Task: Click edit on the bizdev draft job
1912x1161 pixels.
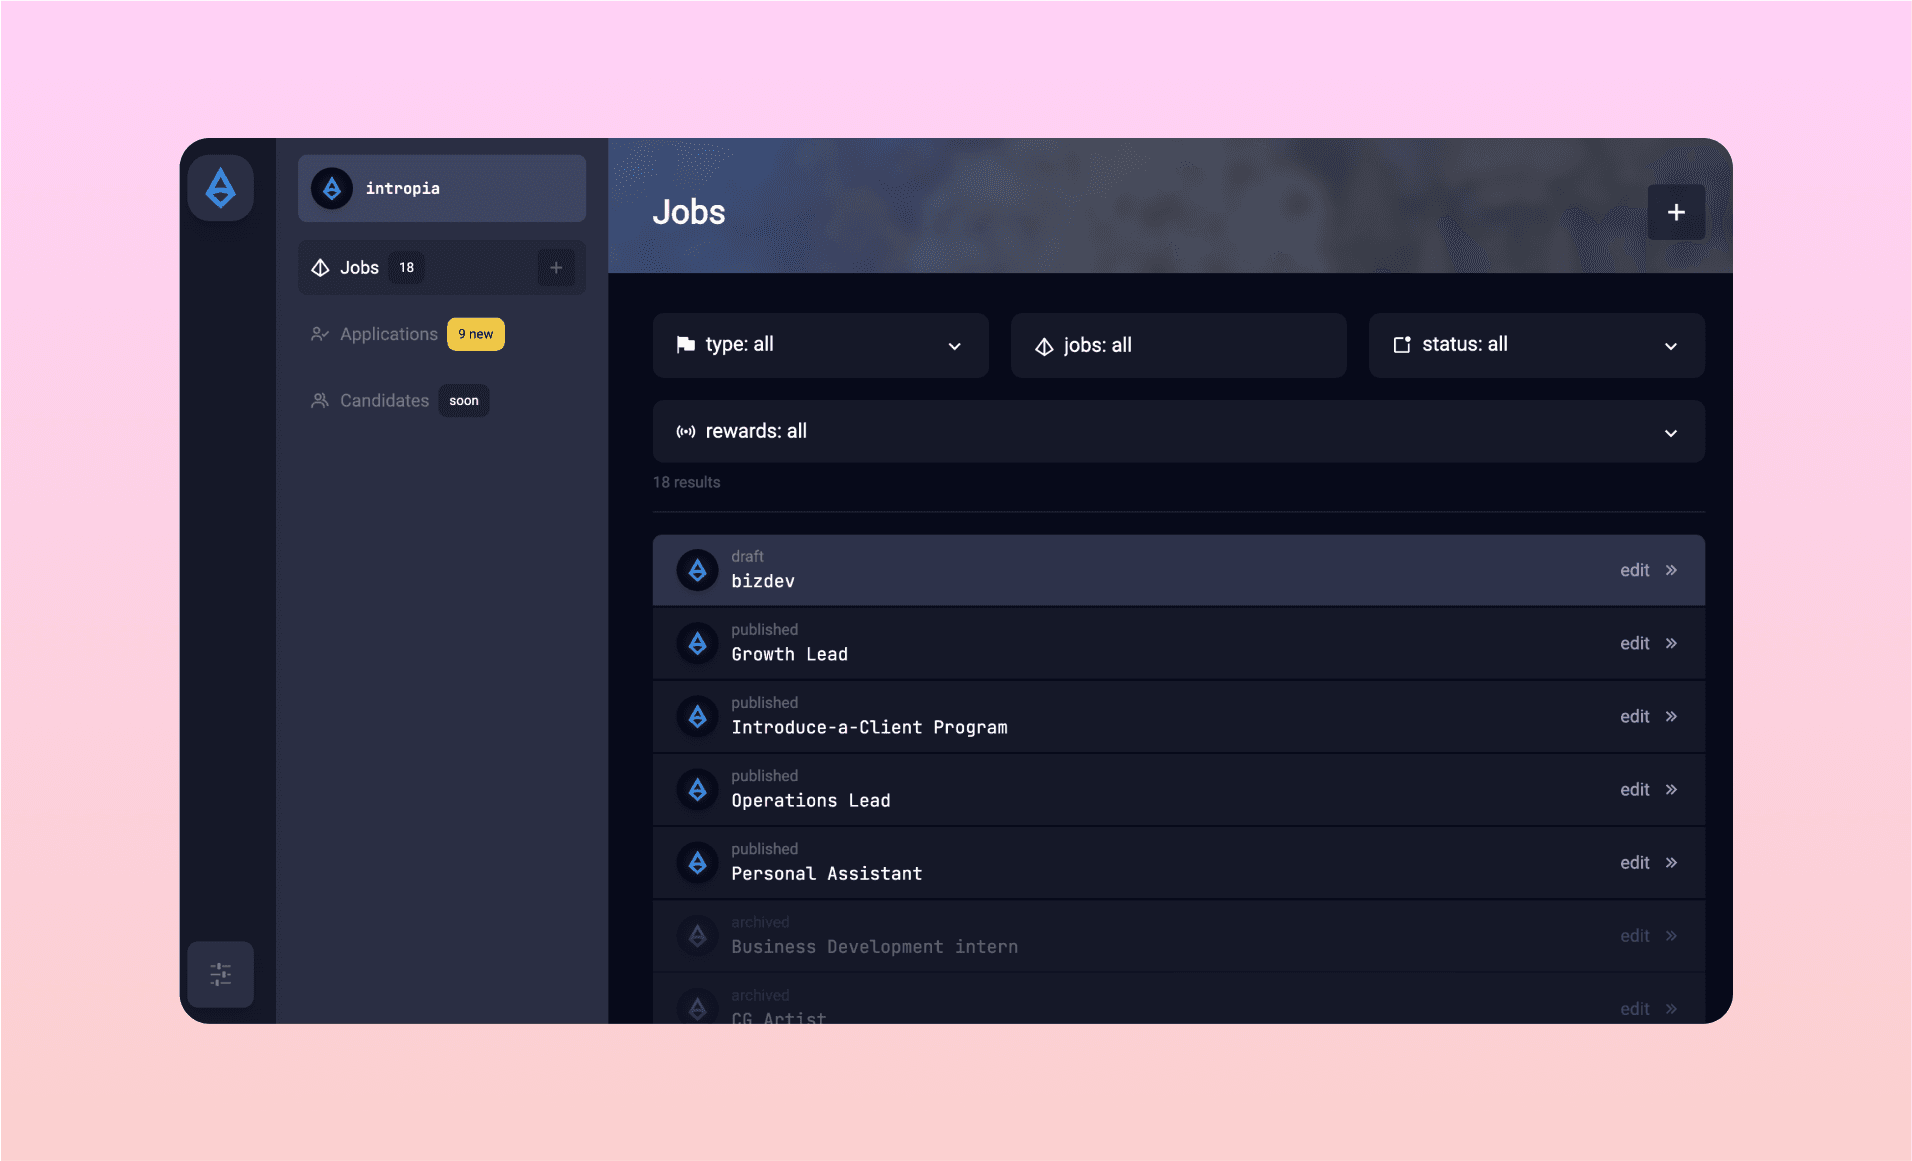Action: (x=1634, y=570)
